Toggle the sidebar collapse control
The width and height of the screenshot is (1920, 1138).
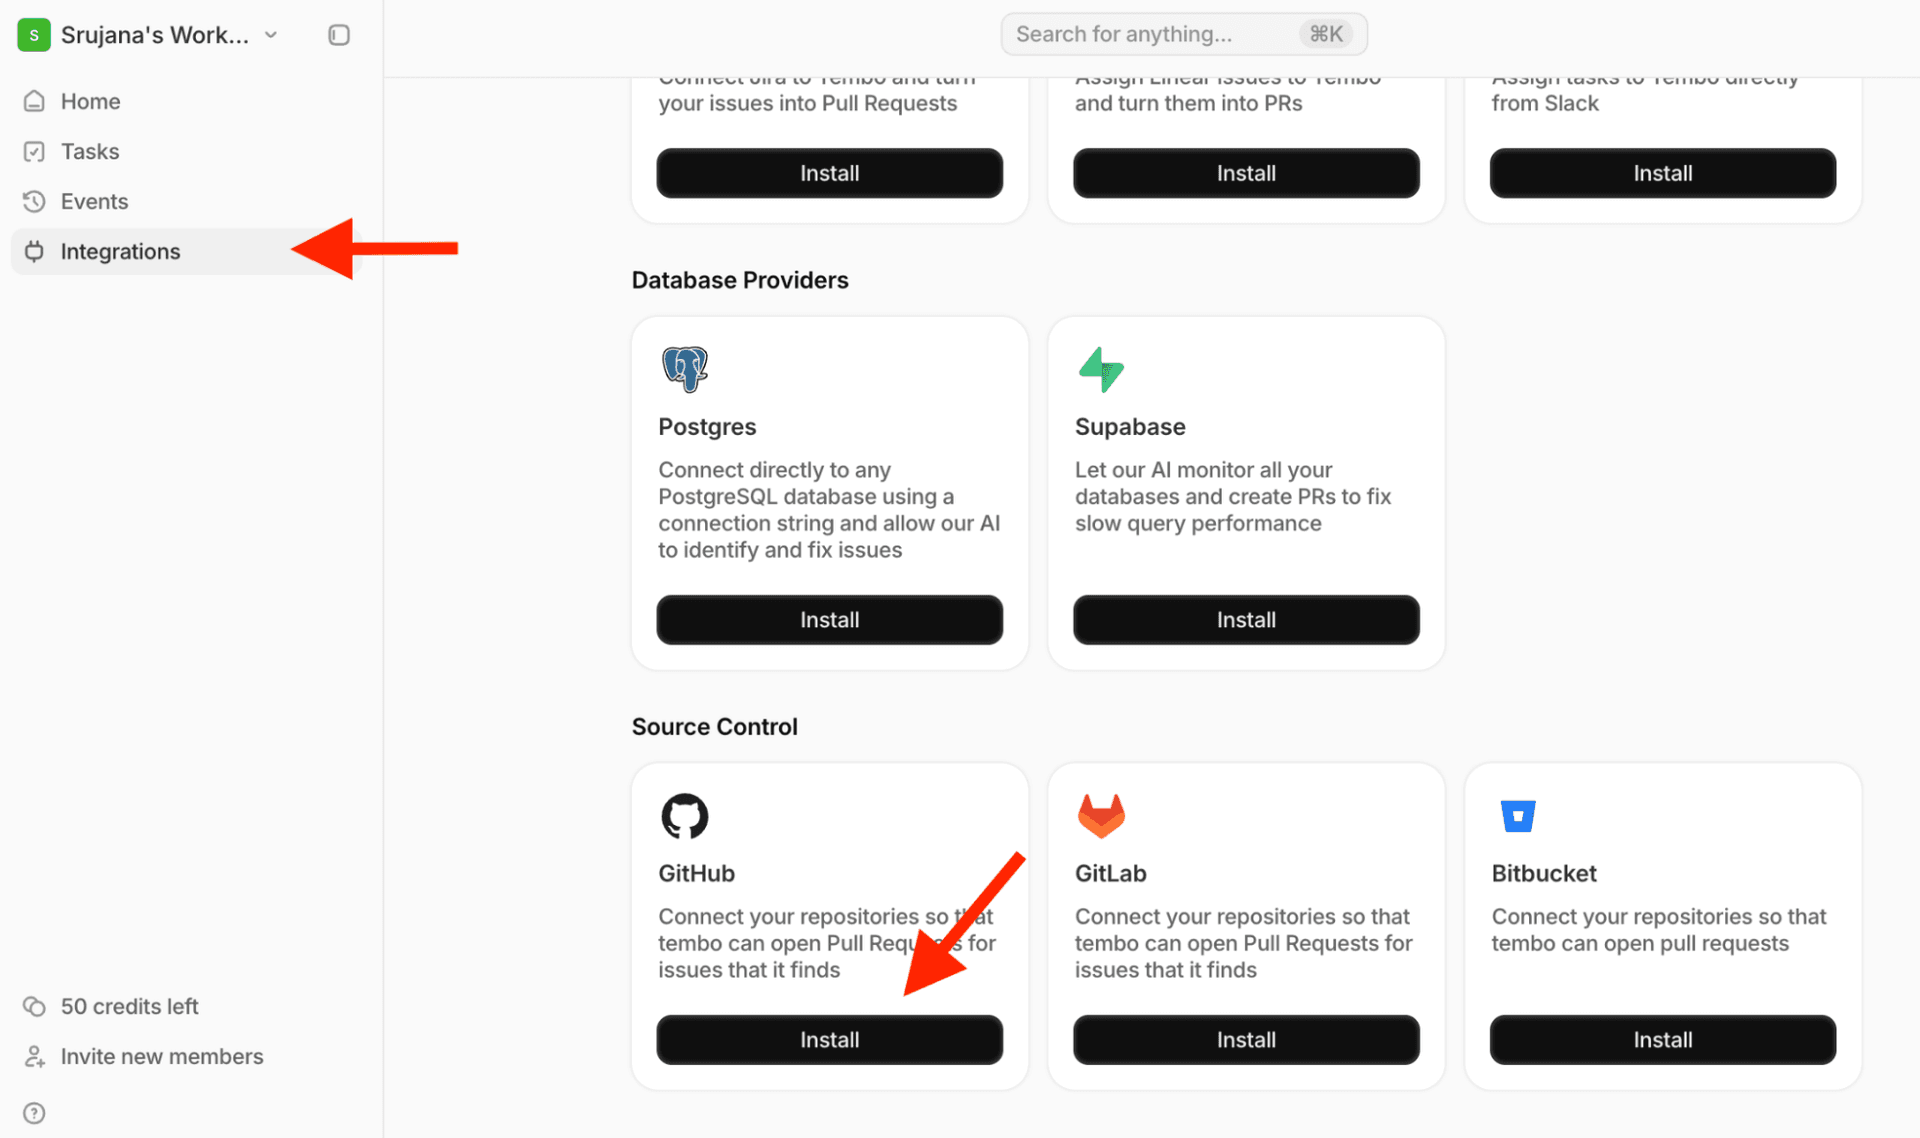(x=338, y=34)
